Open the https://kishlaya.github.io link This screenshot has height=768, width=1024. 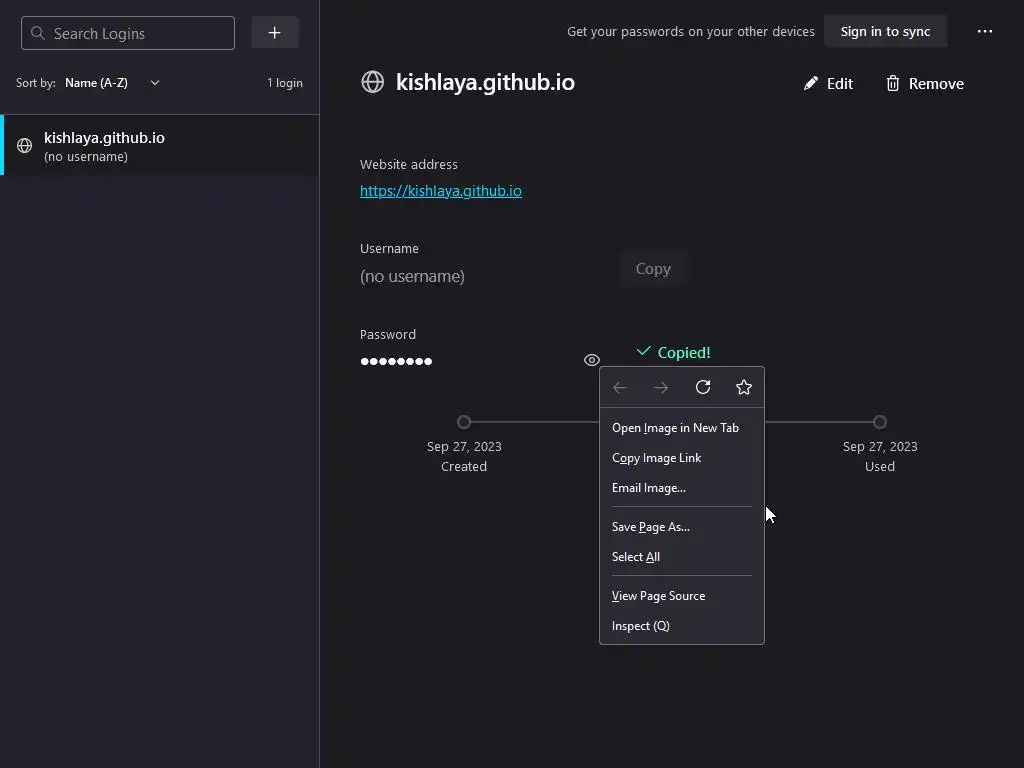[x=440, y=191]
